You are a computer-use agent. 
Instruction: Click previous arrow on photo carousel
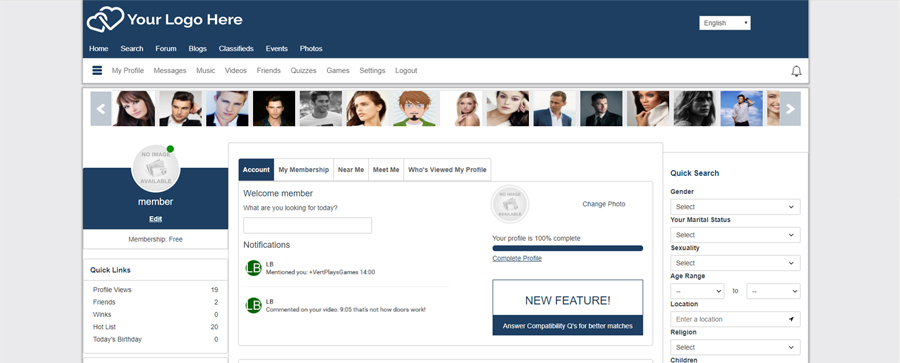101,109
